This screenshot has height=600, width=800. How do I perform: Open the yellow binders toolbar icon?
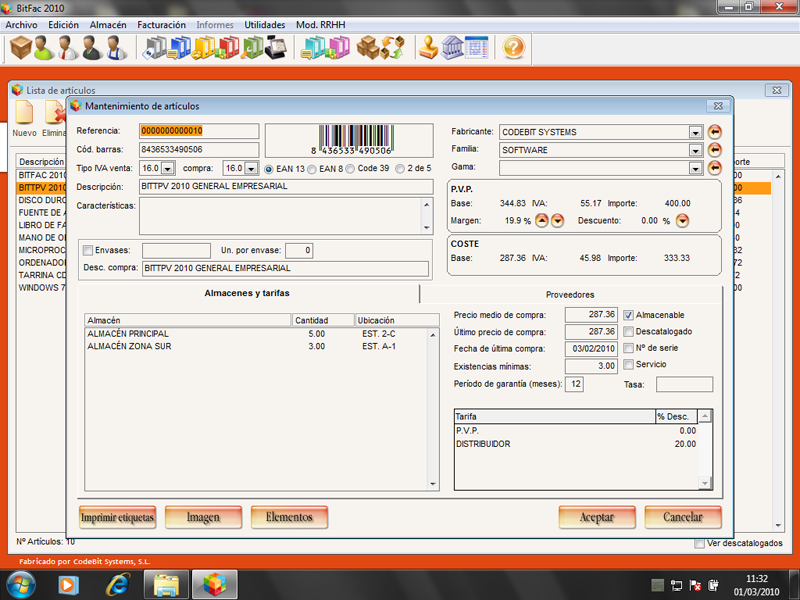204,48
